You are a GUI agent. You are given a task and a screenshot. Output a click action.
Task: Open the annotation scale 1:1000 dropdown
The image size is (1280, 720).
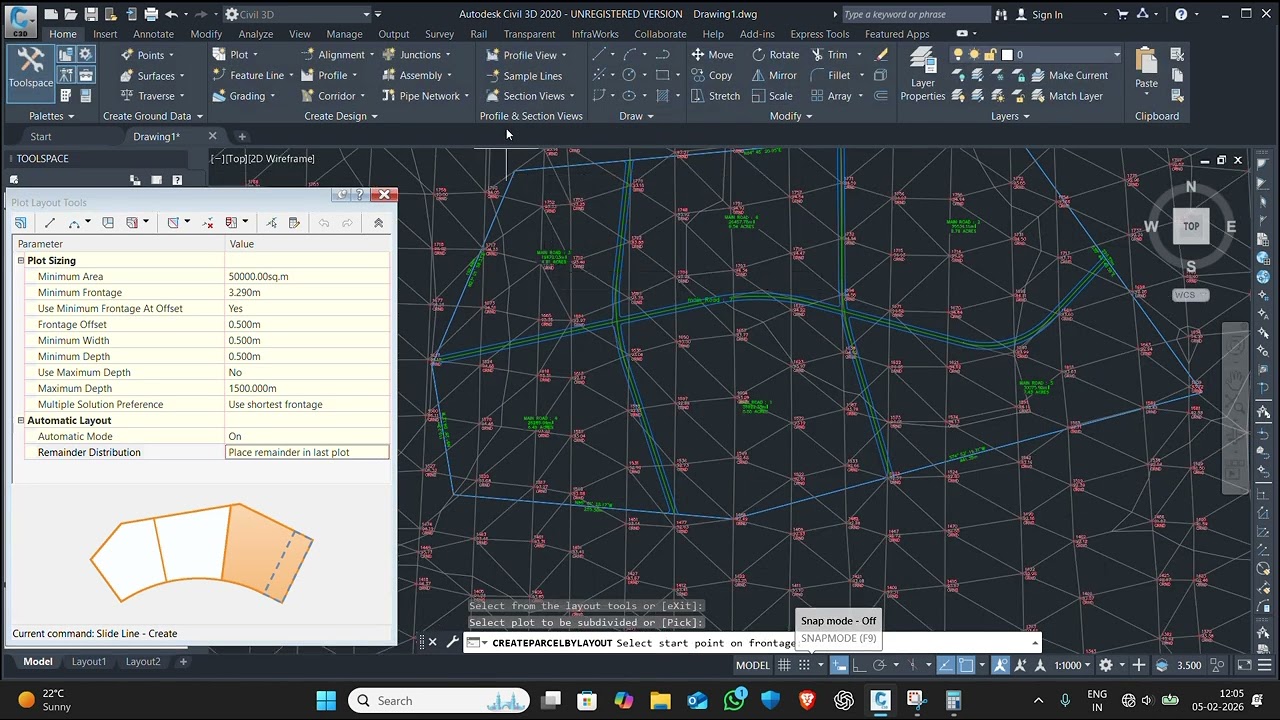(x=1072, y=665)
